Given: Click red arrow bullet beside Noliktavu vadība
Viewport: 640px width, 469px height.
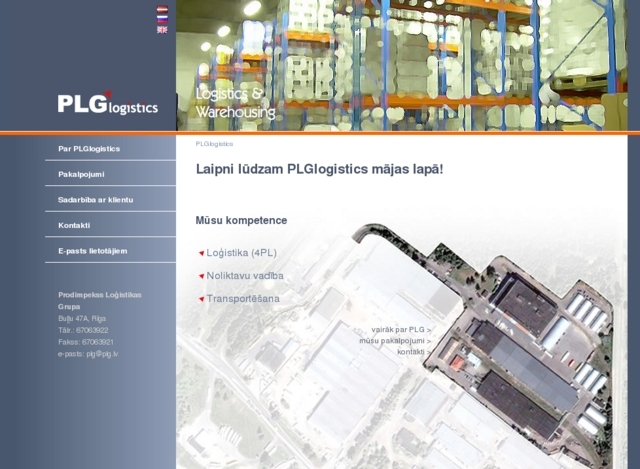Looking at the screenshot, I should (201, 276).
